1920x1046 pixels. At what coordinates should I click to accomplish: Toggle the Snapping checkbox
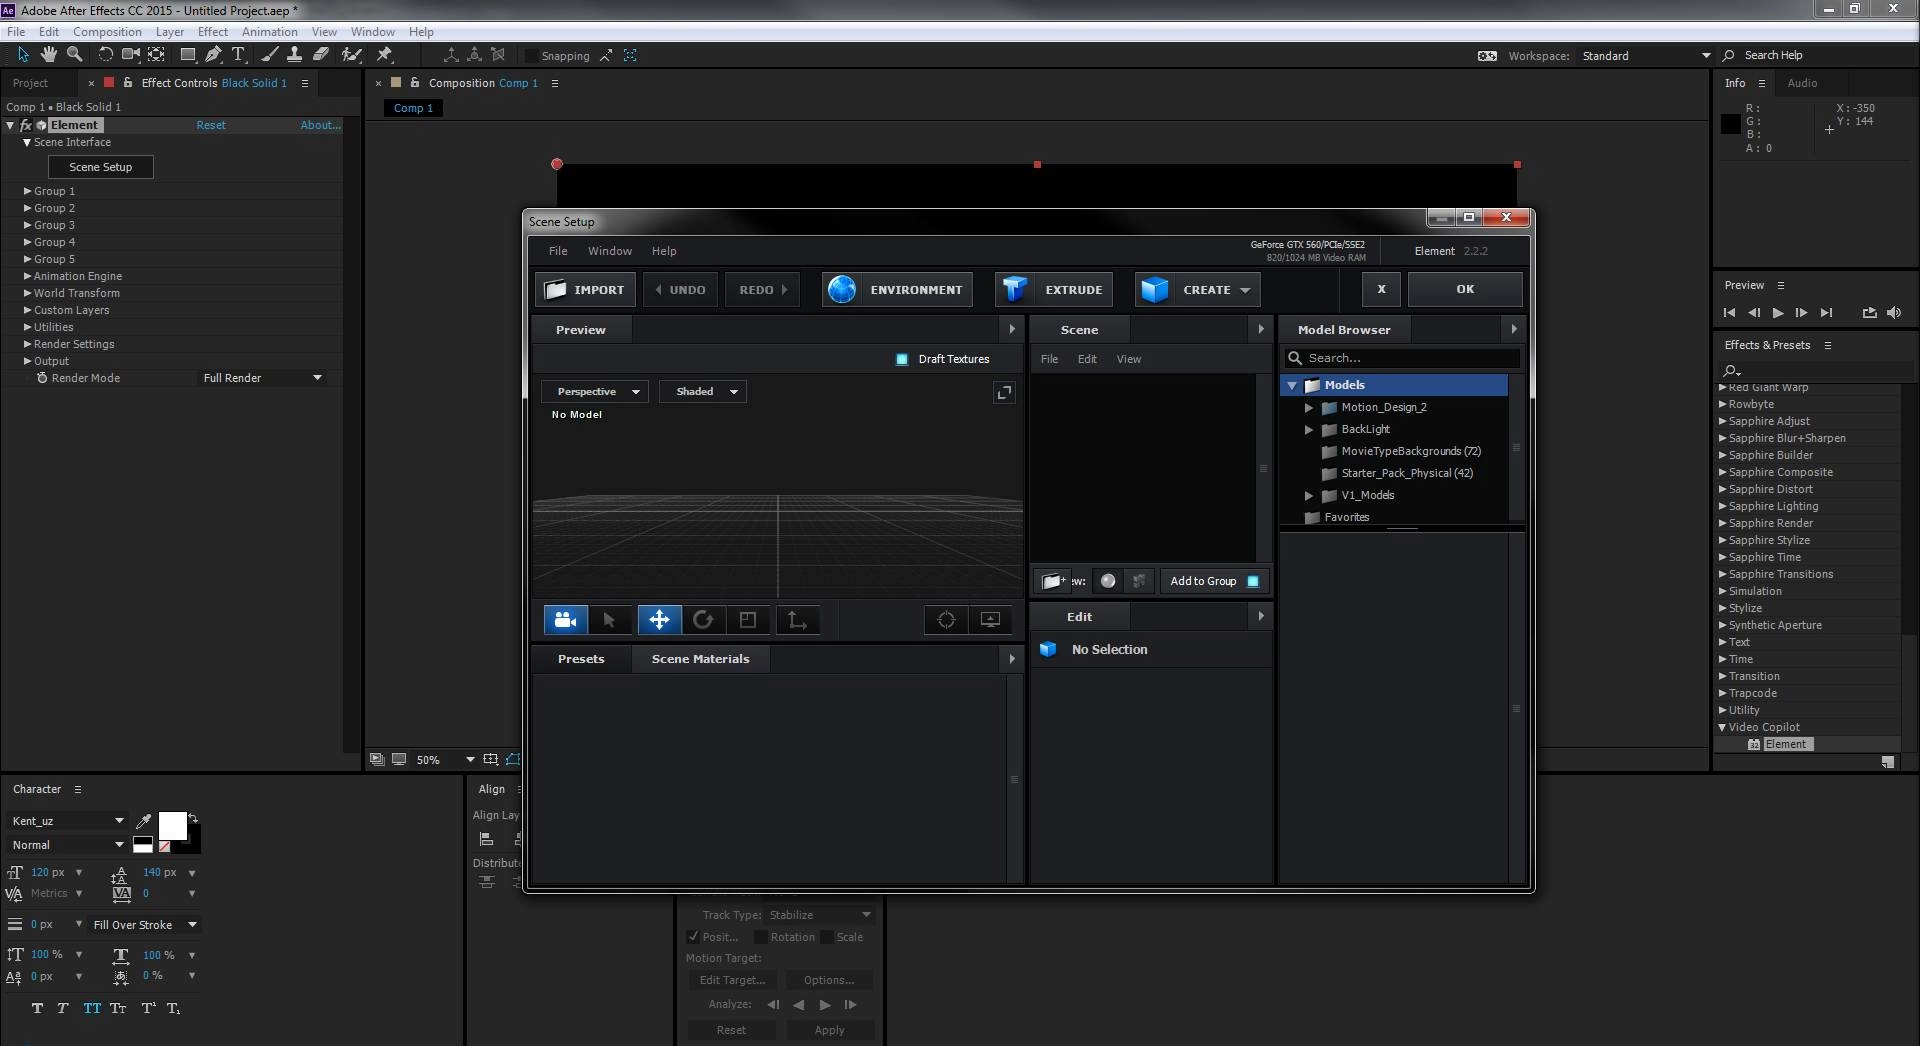tap(531, 56)
